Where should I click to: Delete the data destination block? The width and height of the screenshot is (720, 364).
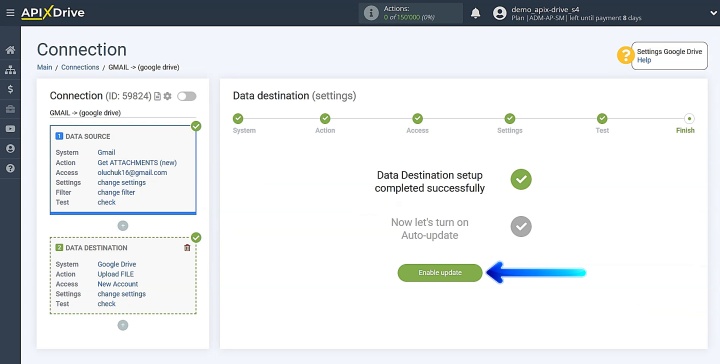pyautogui.click(x=187, y=248)
